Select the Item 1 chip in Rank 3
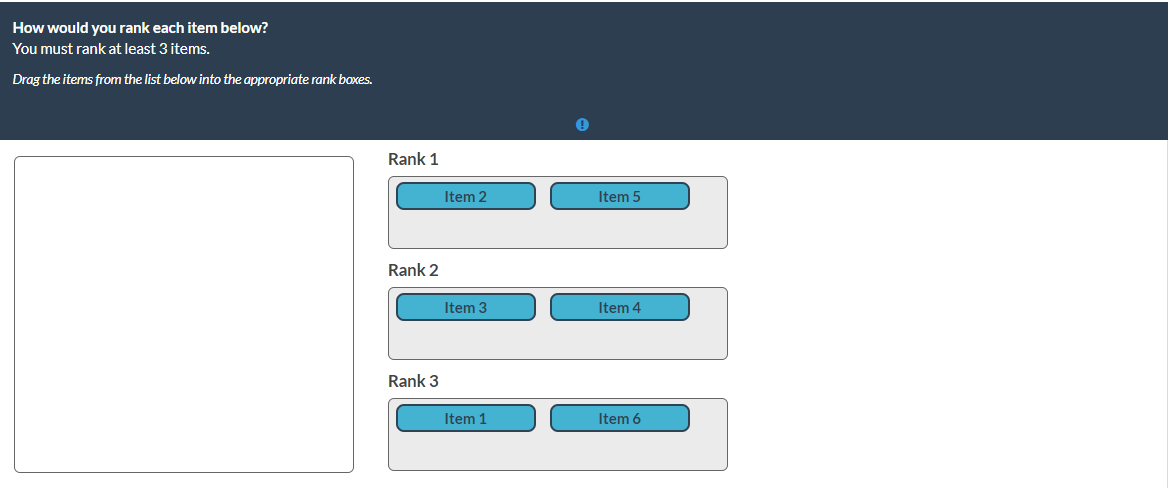 tap(465, 418)
